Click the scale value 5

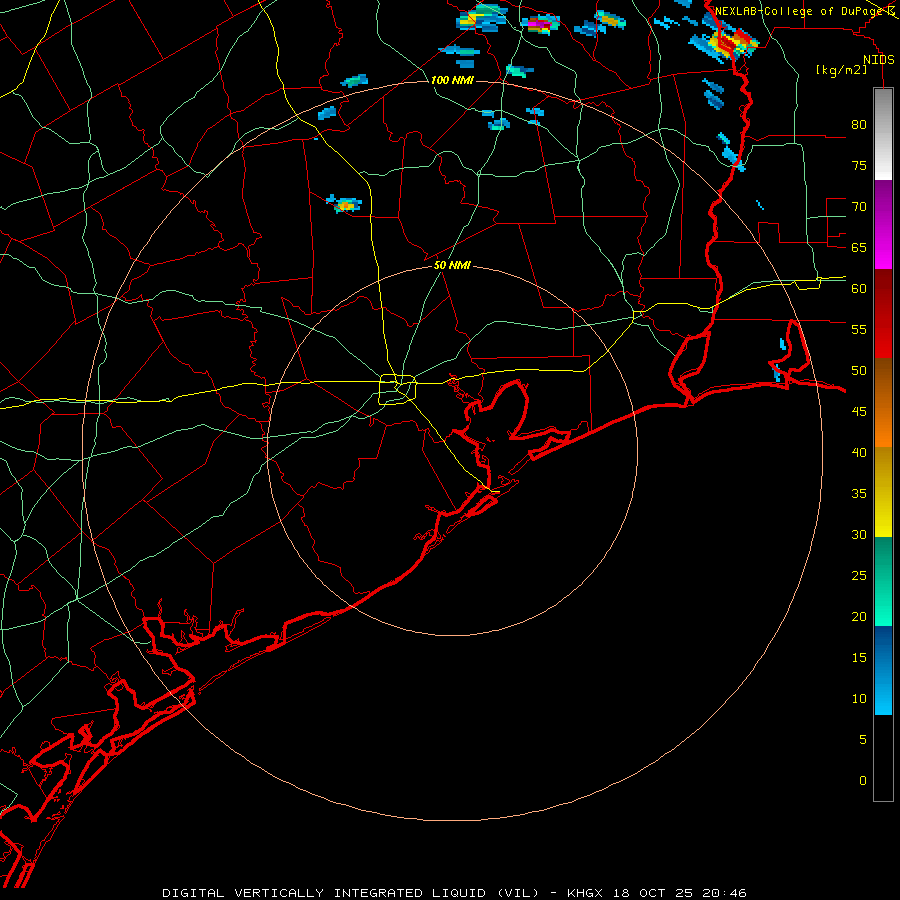(x=863, y=739)
